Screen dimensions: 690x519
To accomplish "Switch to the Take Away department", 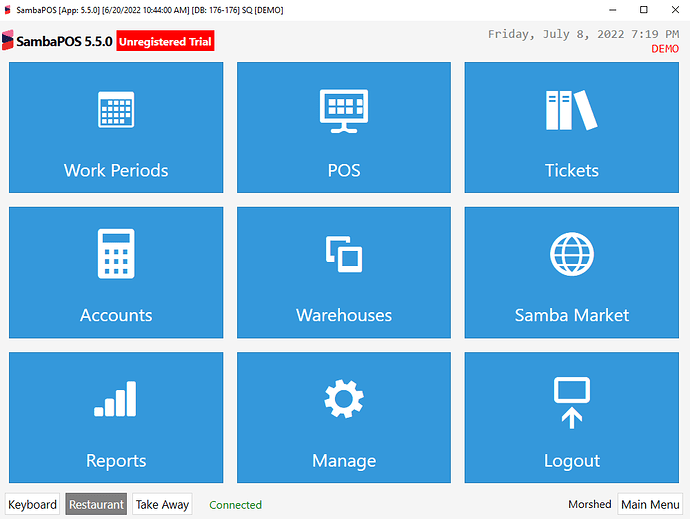I will (162, 504).
